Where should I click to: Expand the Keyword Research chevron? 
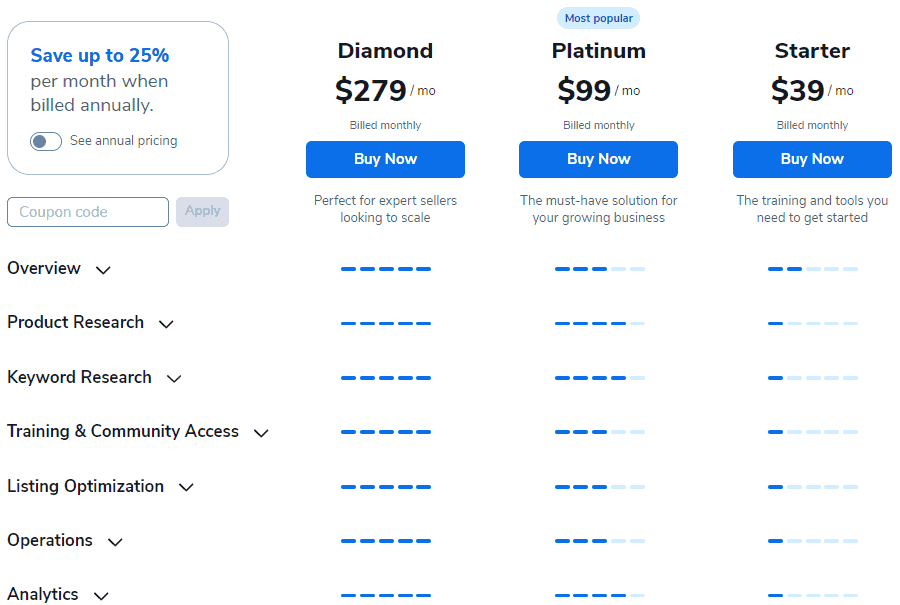point(174,379)
